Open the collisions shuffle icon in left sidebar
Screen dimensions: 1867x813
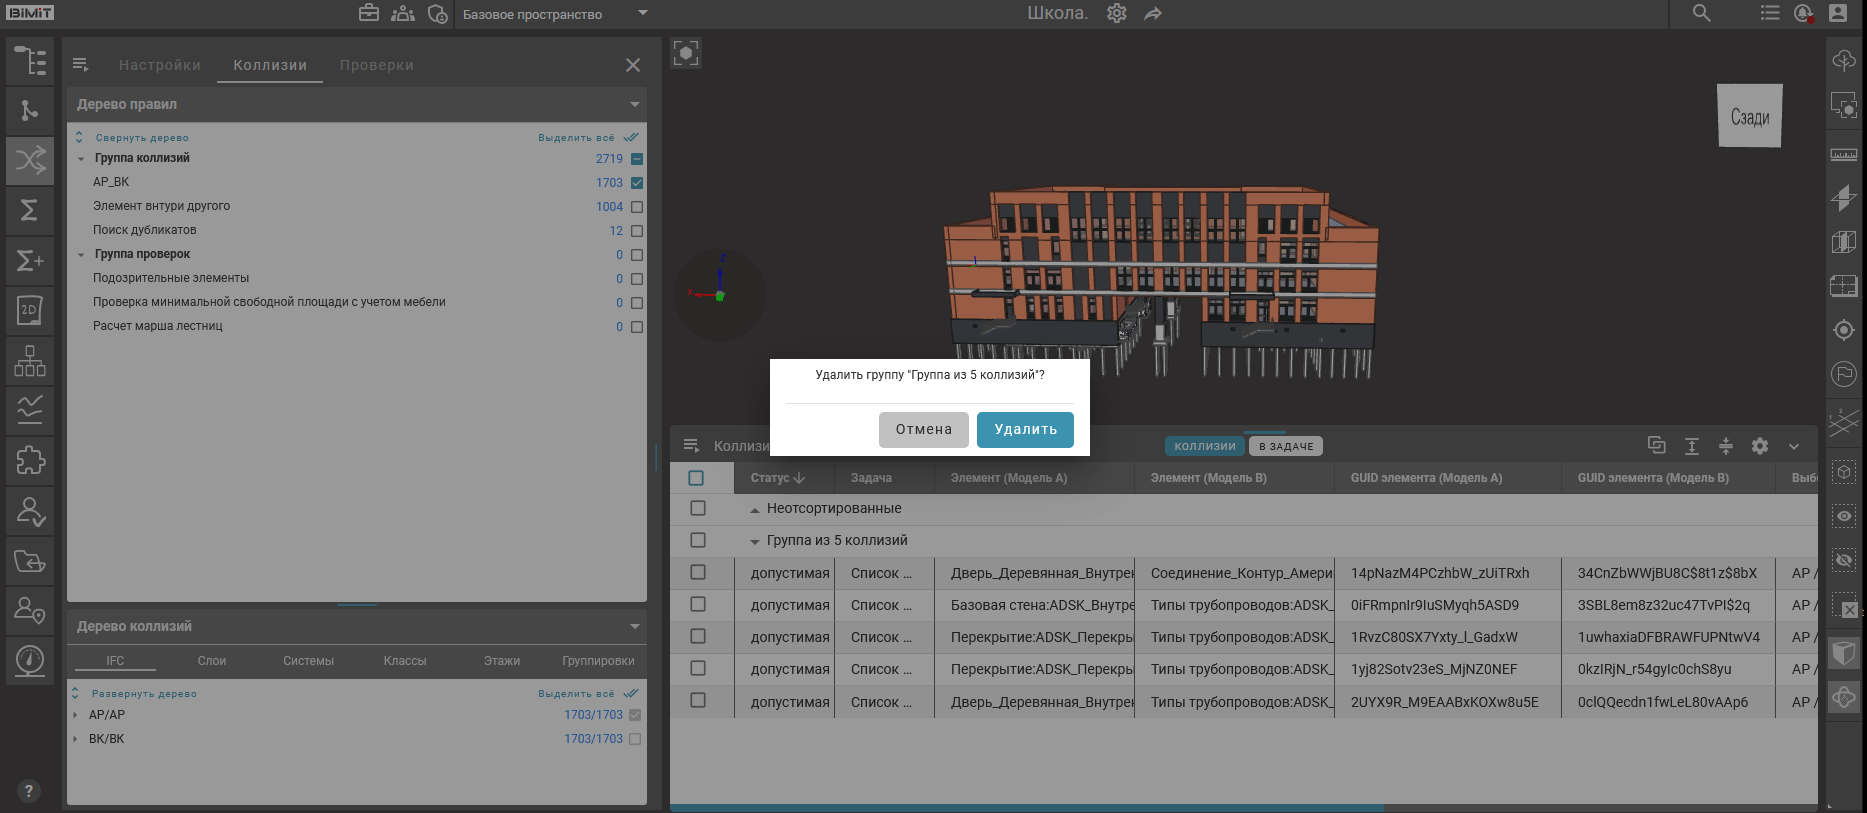pyautogui.click(x=30, y=160)
